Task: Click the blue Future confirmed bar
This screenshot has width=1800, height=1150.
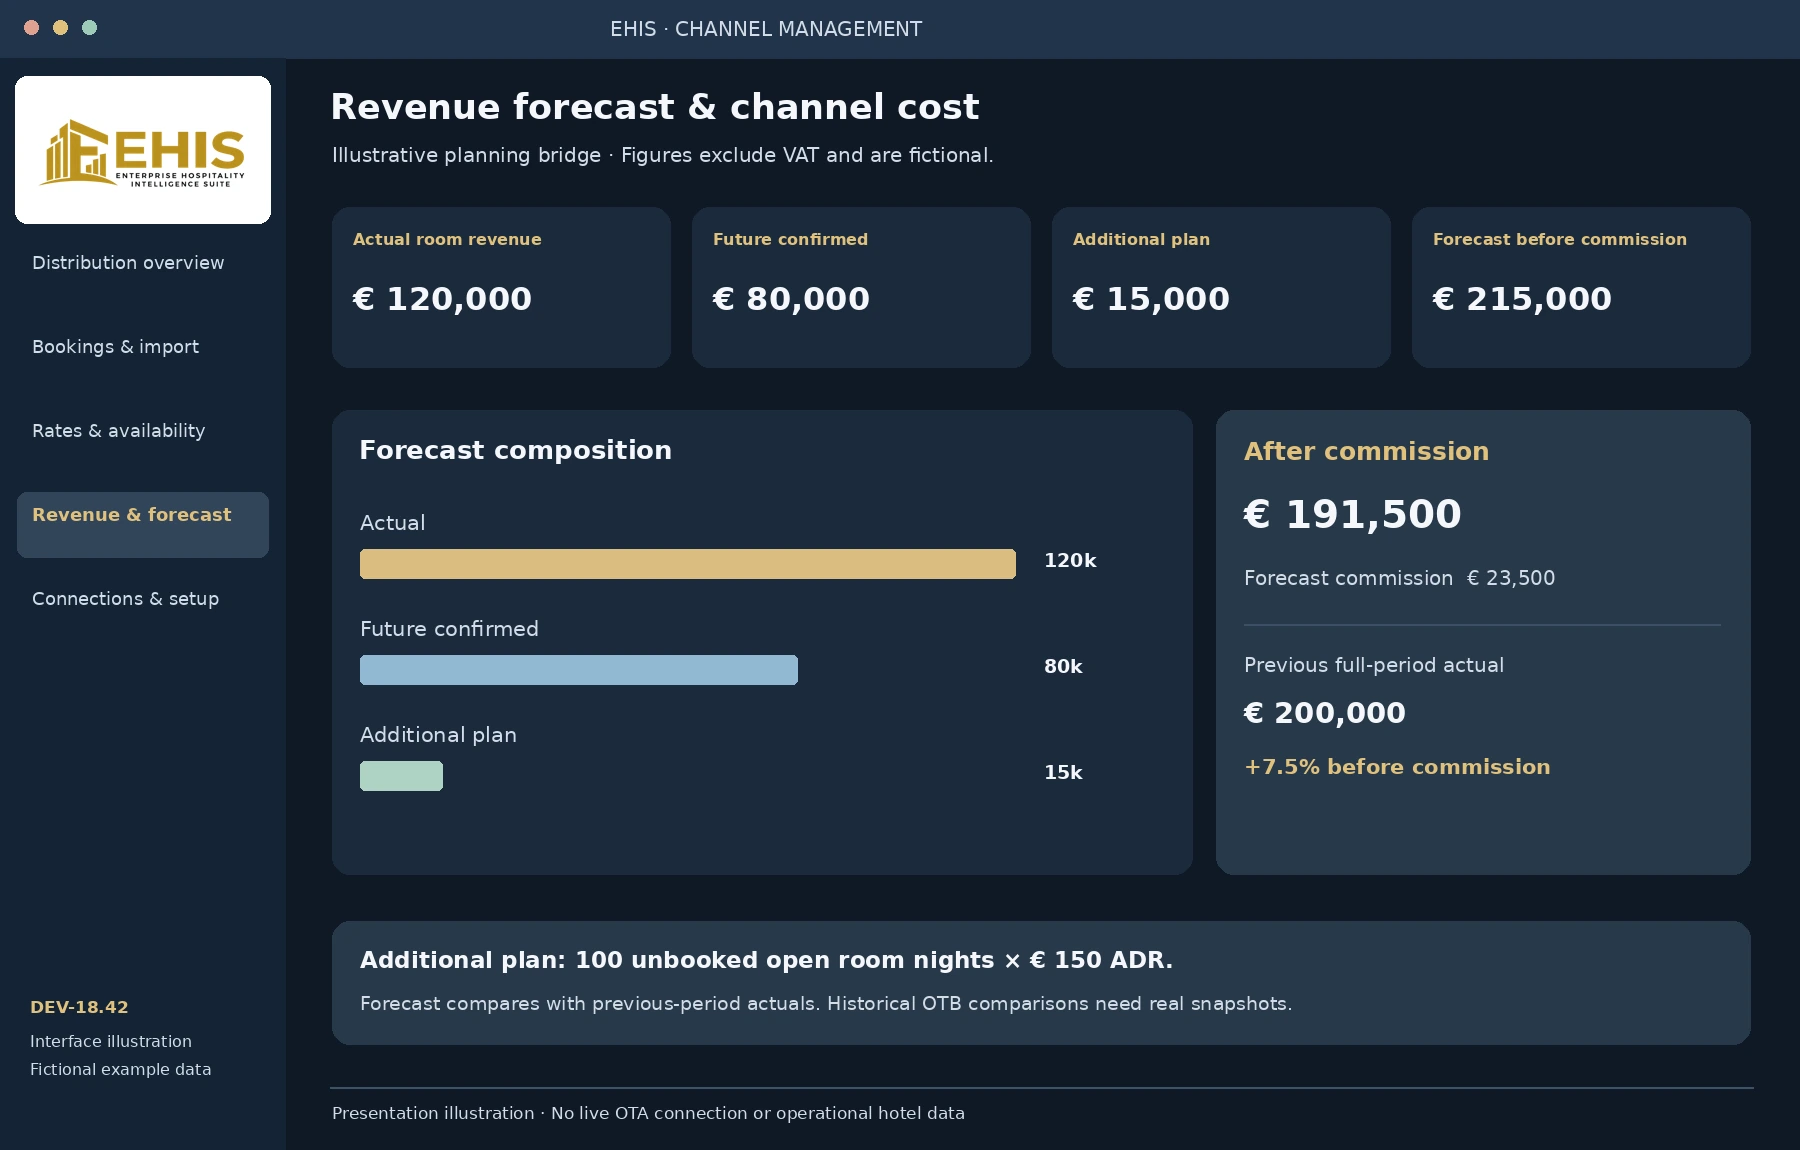Action: point(579,670)
